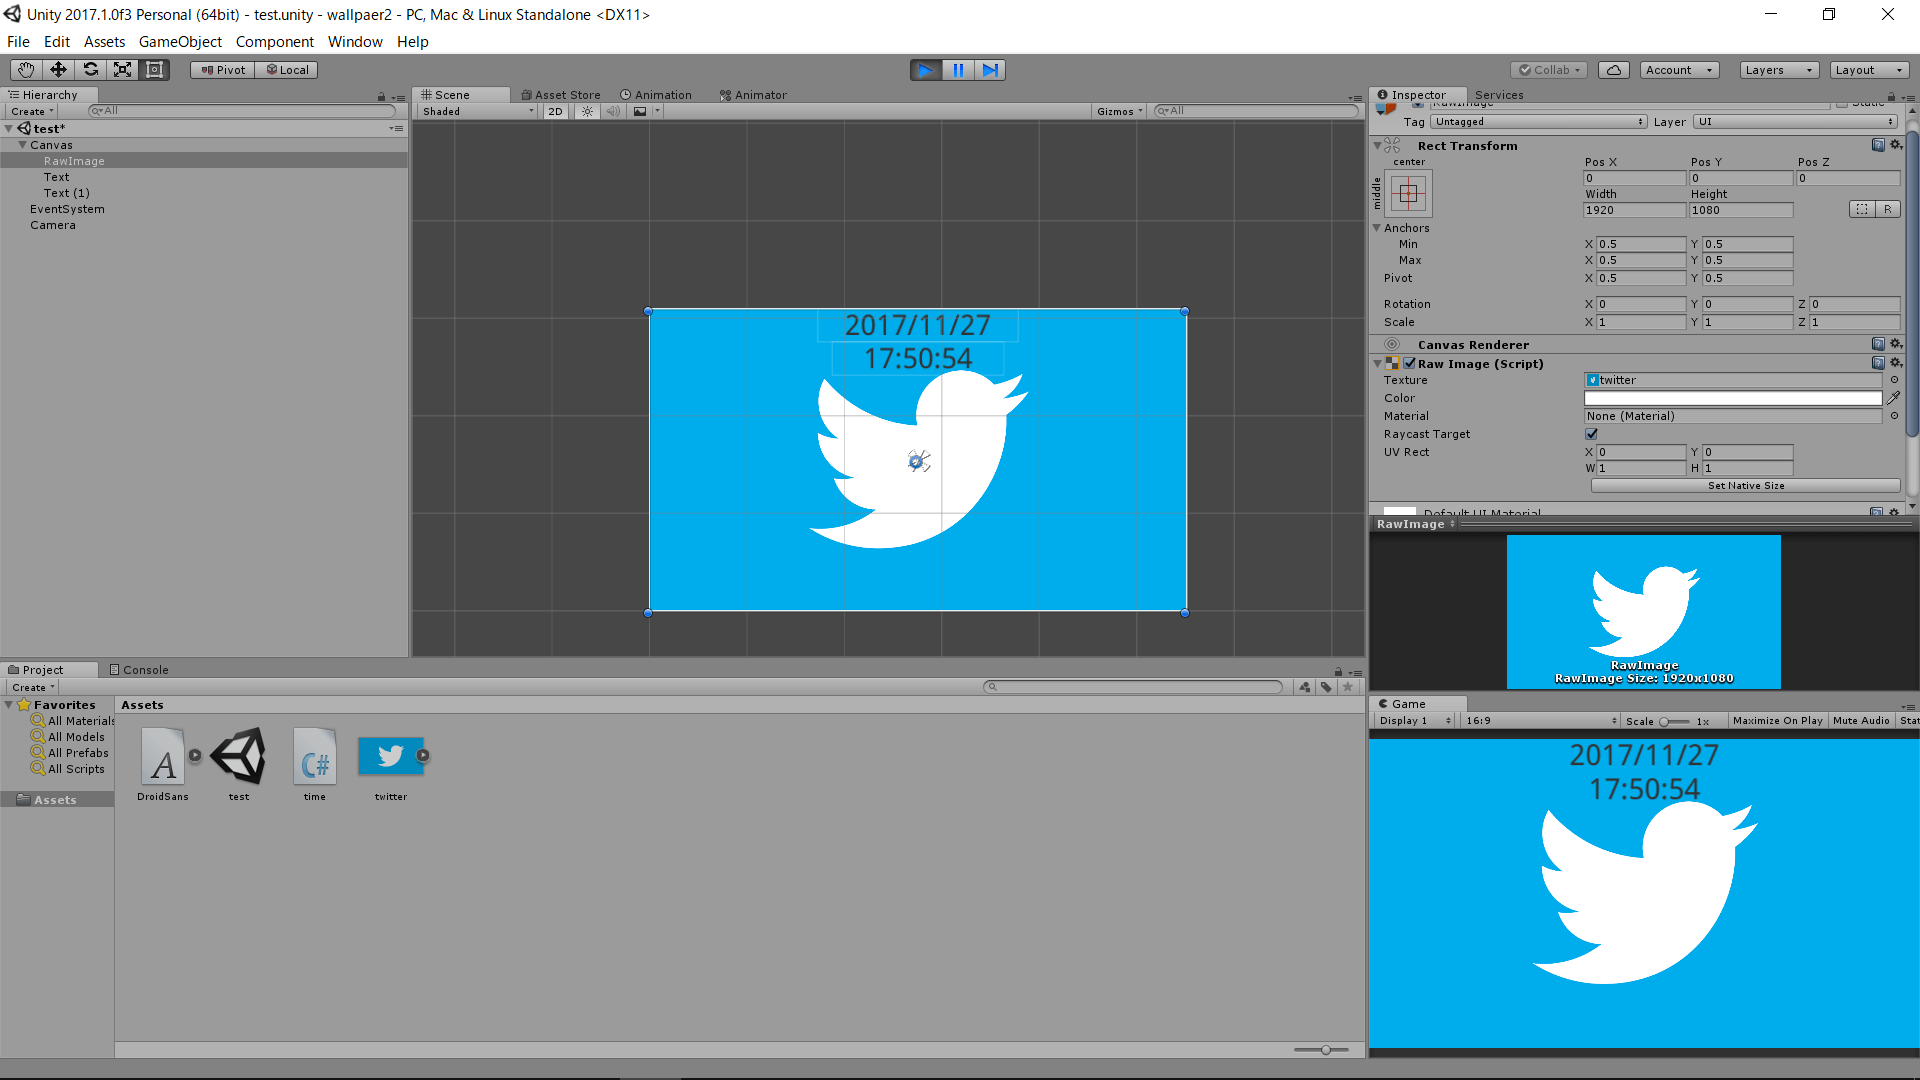Viewport: 1920px width, 1080px height.
Task: Click the Collab button
Action: [1549, 70]
